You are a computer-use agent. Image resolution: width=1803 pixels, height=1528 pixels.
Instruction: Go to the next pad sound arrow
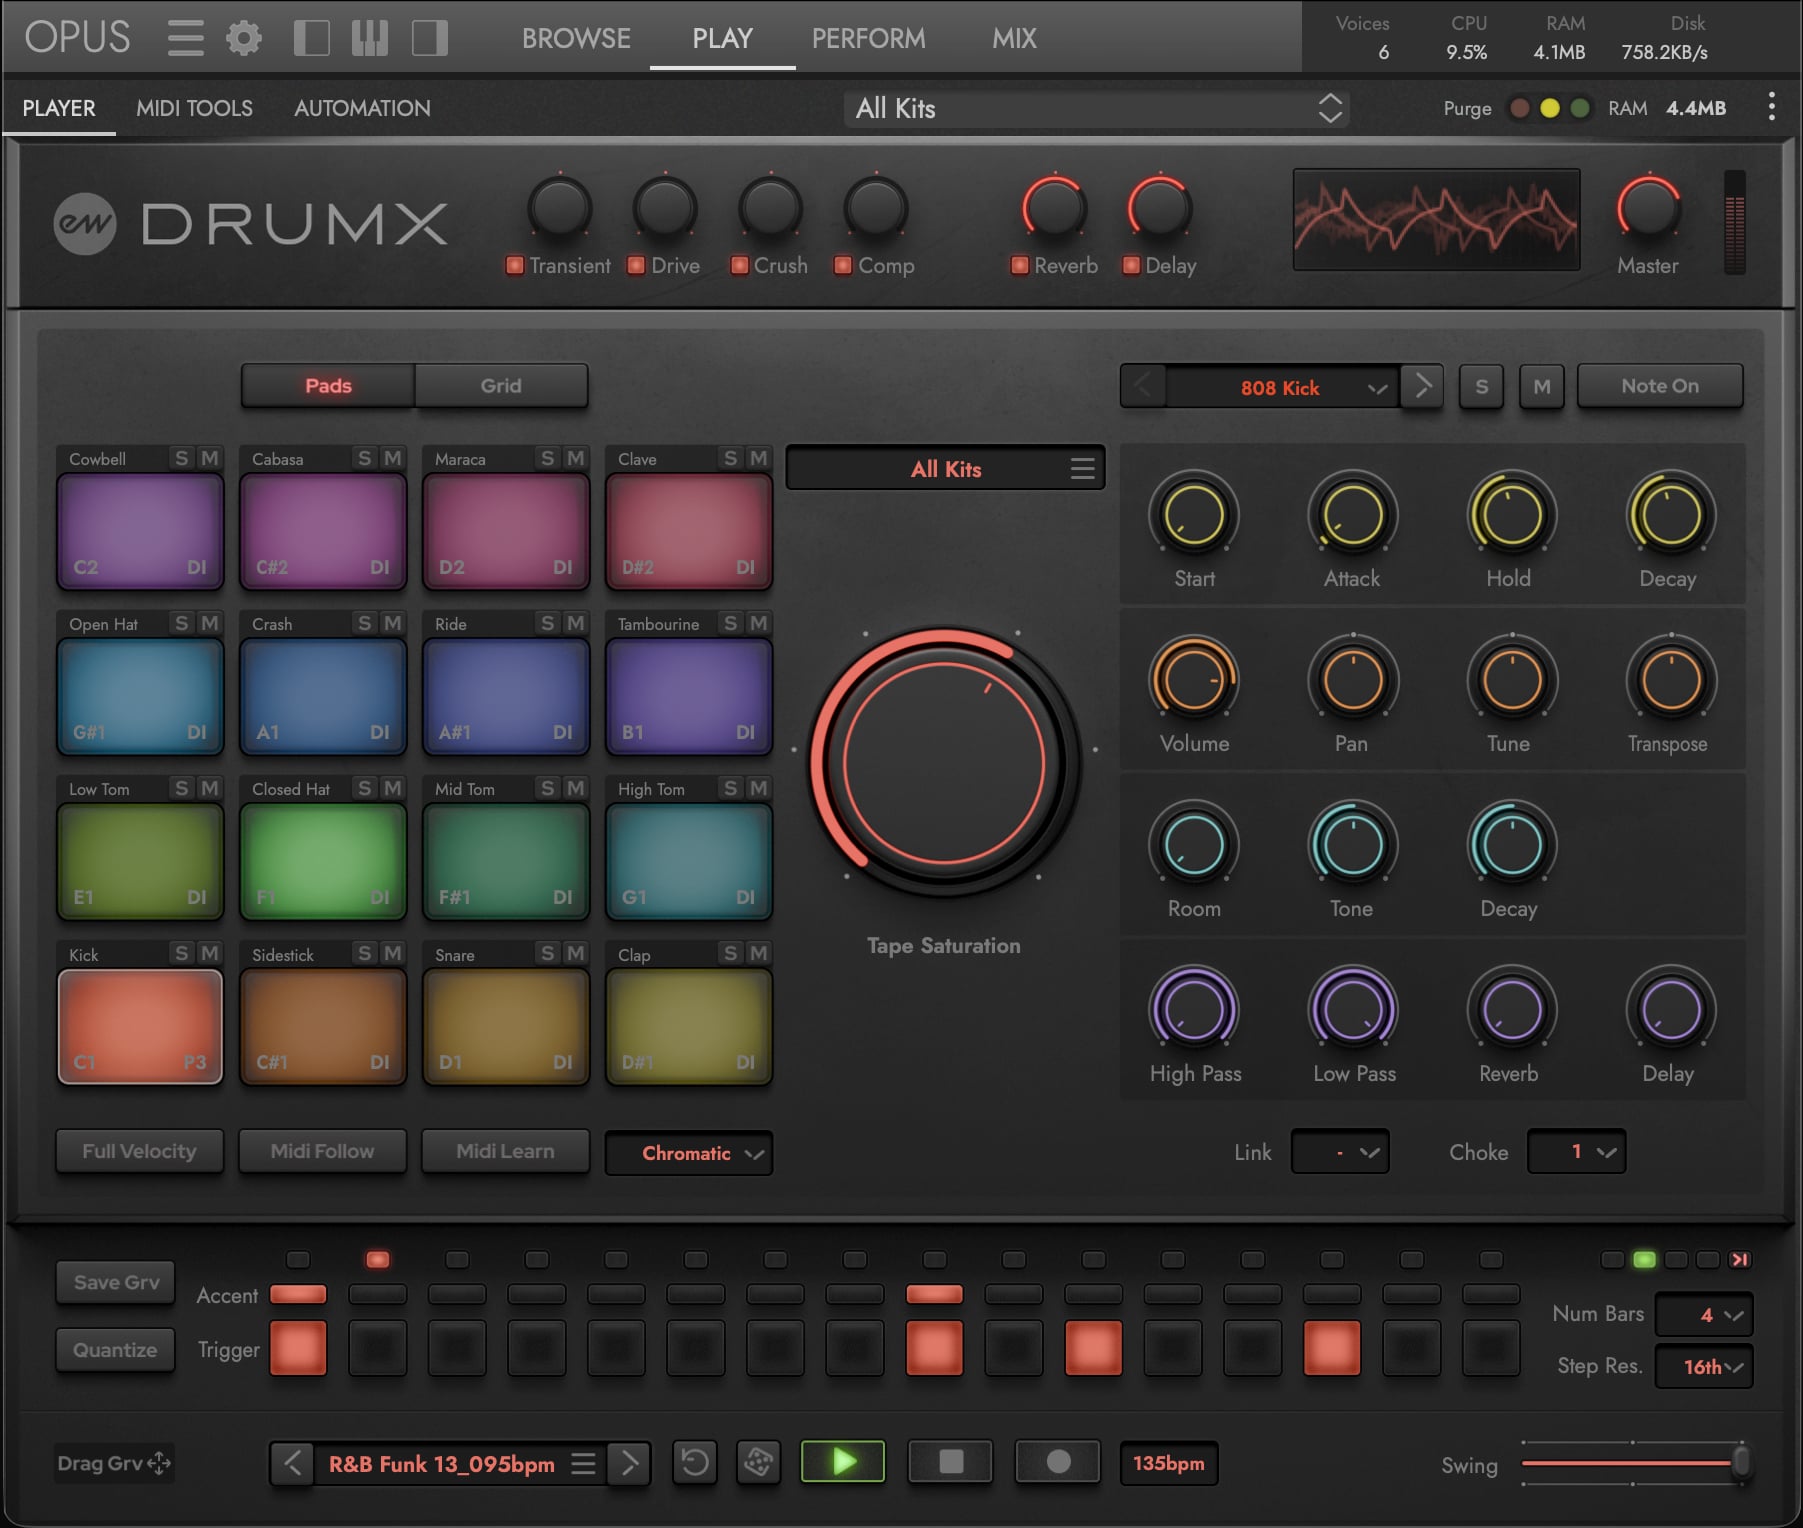(x=1422, y=386)
